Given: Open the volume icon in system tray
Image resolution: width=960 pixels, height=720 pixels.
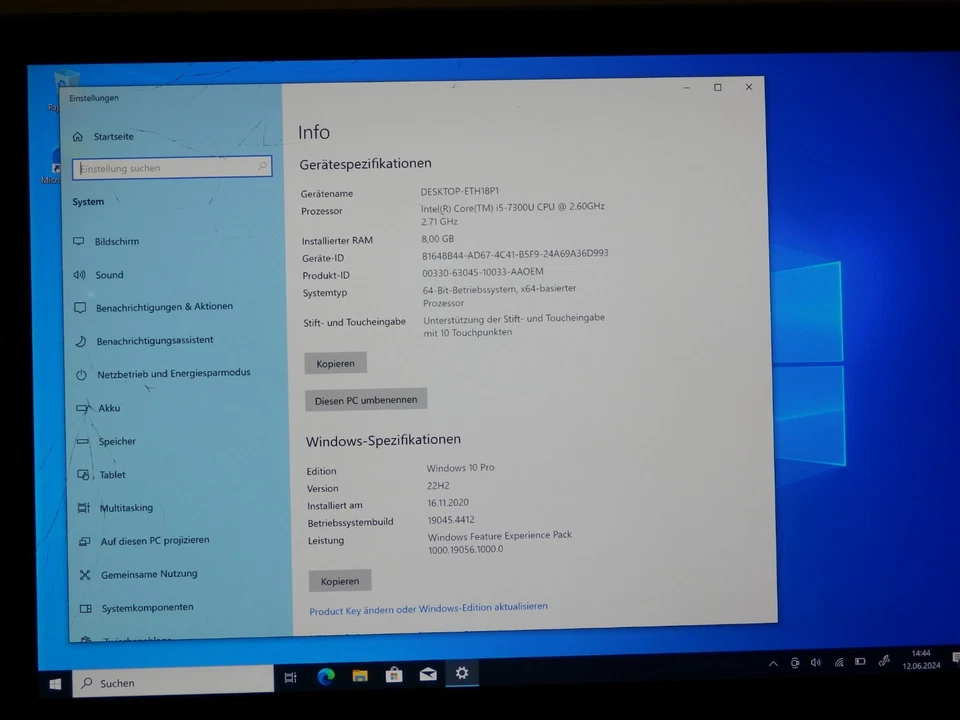Looking at the screenshot, I should pos(815,662).
